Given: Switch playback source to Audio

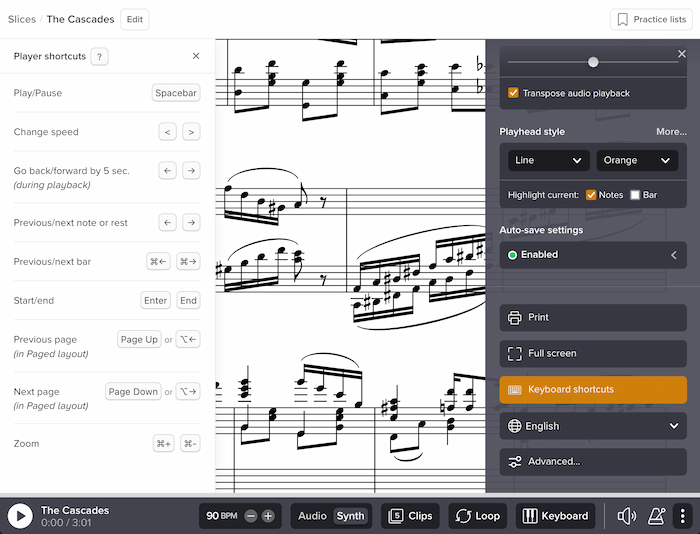Looking at the screenshot, I should click(x=312, y=516).
